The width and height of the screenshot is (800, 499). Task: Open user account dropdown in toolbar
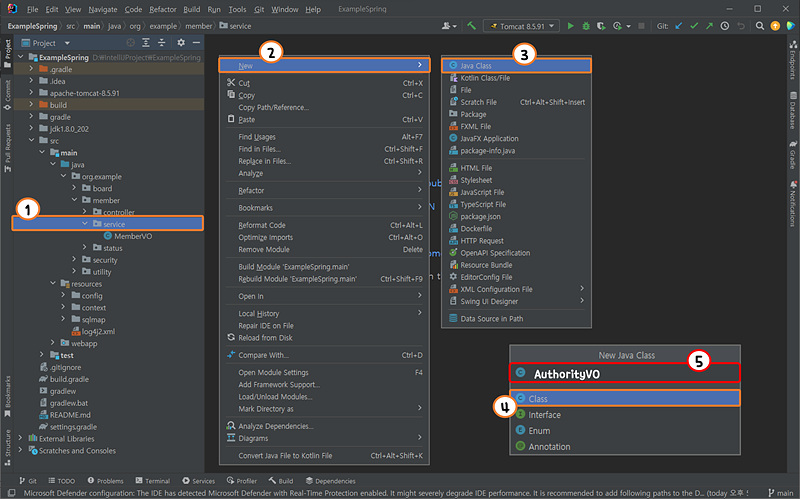click(449, 26)
